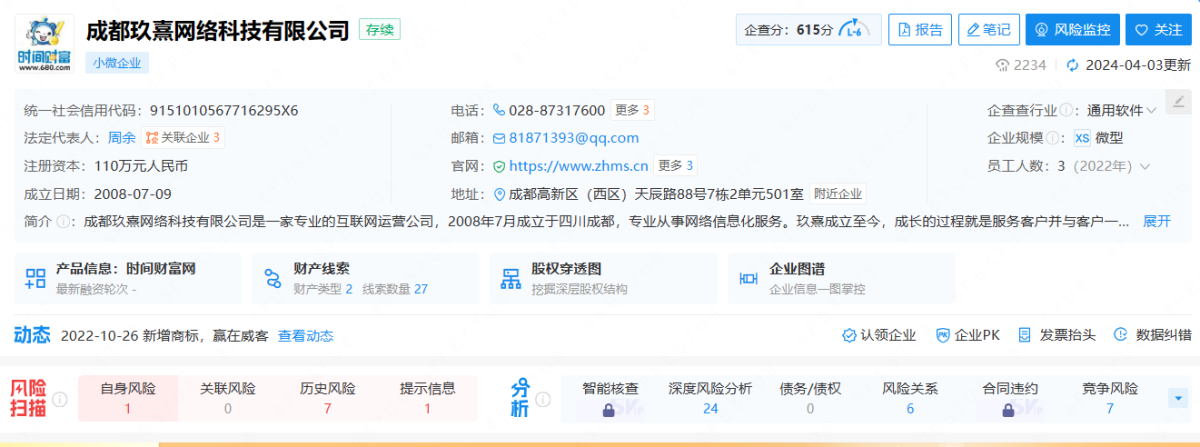Click info icon beside 企业规模
The height and width of the screenshot is (447, 1200).
[x=1053, y=138]
